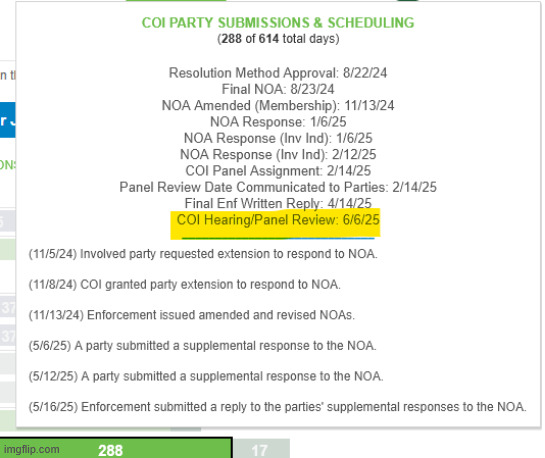Select the Final Enf Written Reply entry
Screen dimensions: 545x458
tap(278, 203)
